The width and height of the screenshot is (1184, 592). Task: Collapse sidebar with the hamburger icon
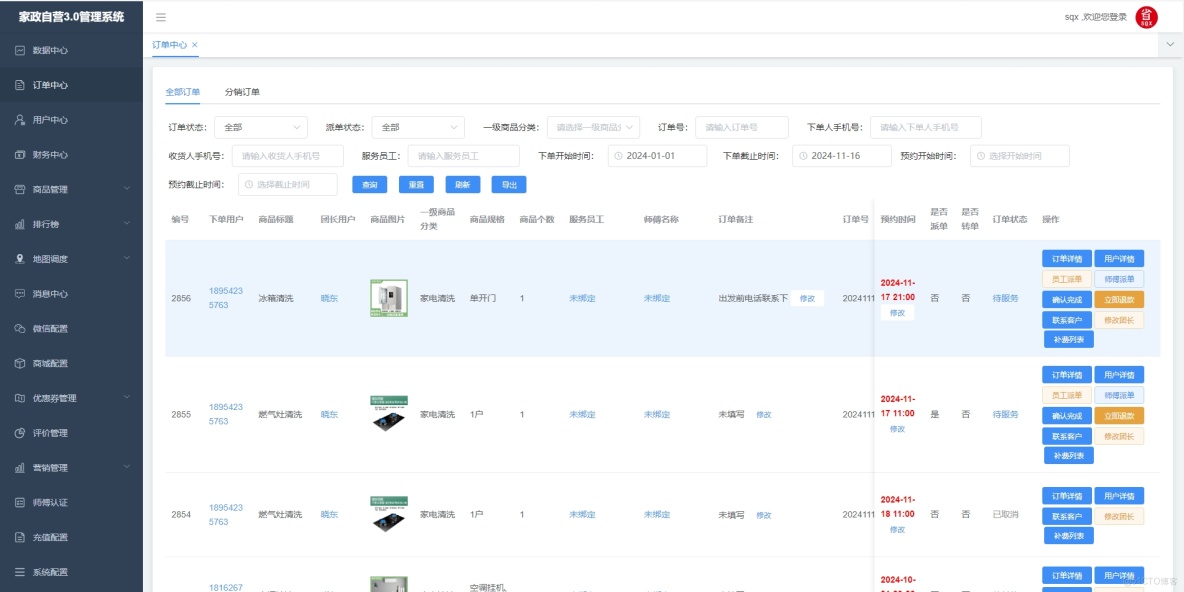160,16
